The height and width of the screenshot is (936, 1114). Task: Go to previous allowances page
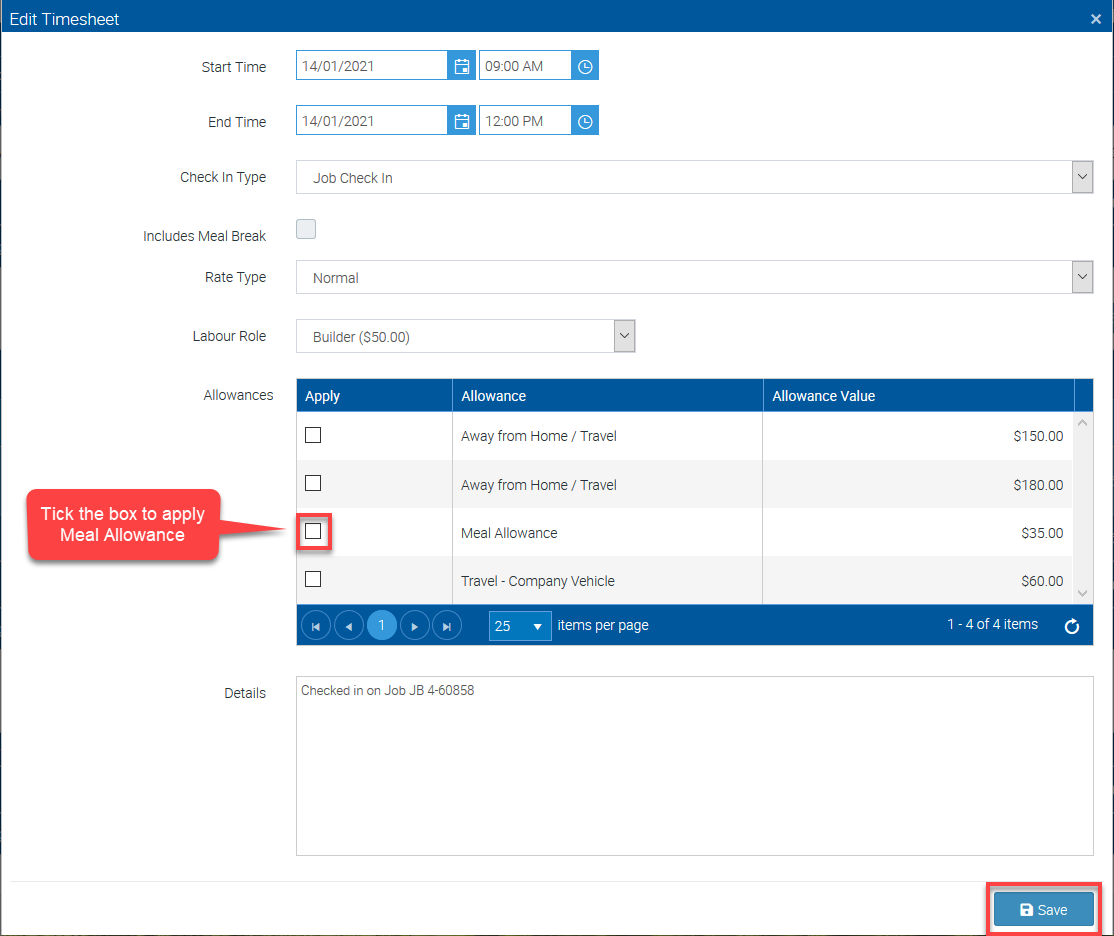(349, 626)
